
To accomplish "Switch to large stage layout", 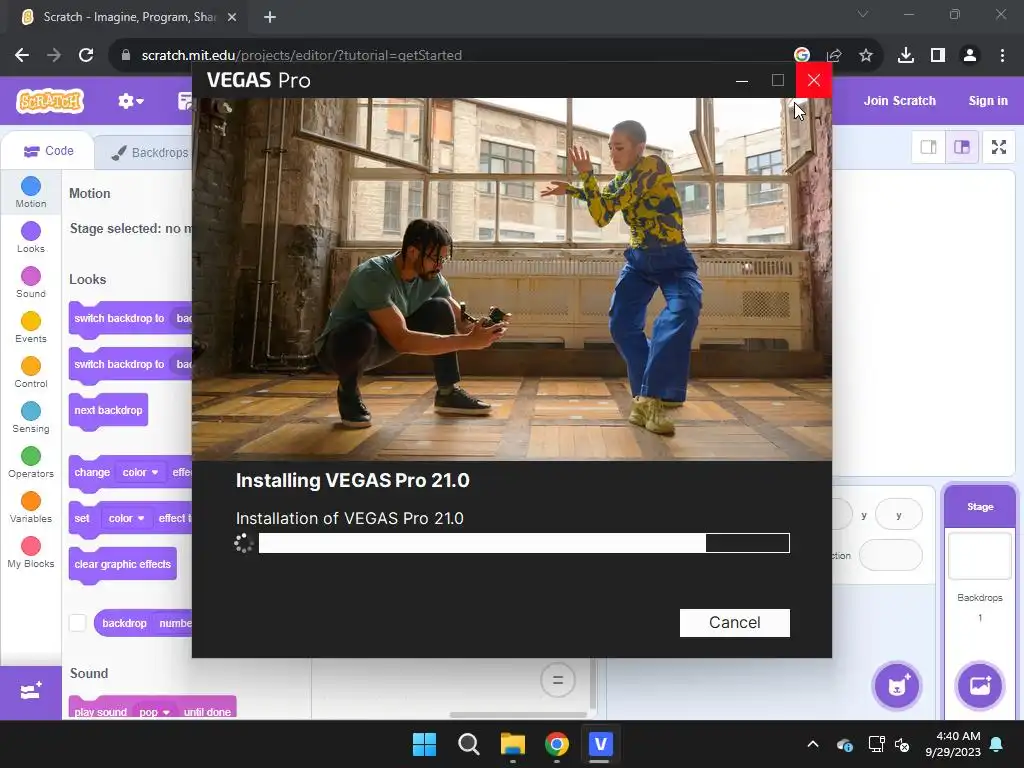I will (962, 147).
